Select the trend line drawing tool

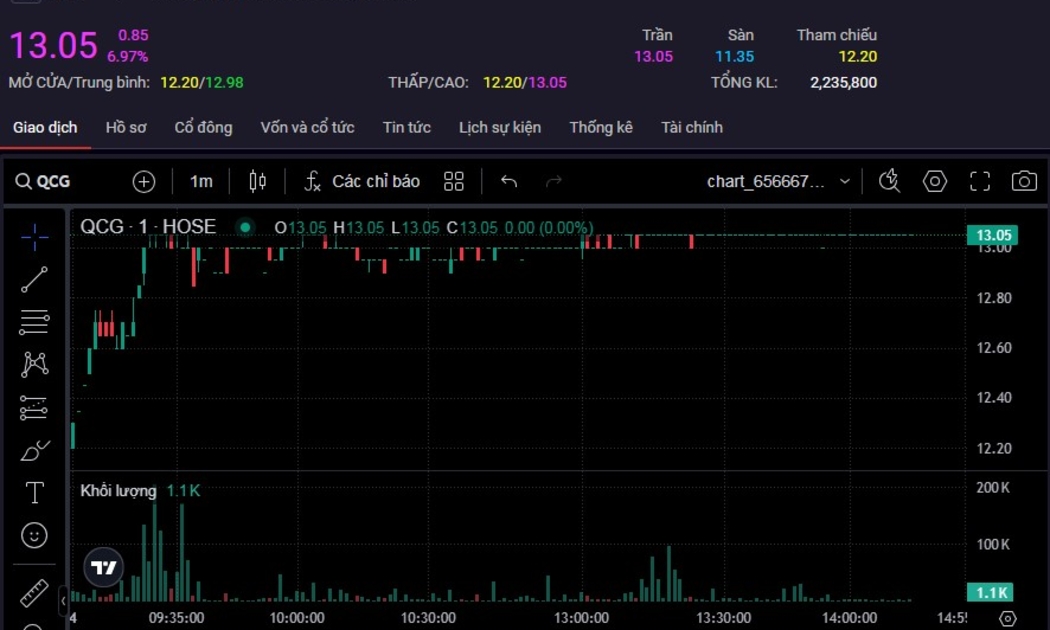(34, 280)
